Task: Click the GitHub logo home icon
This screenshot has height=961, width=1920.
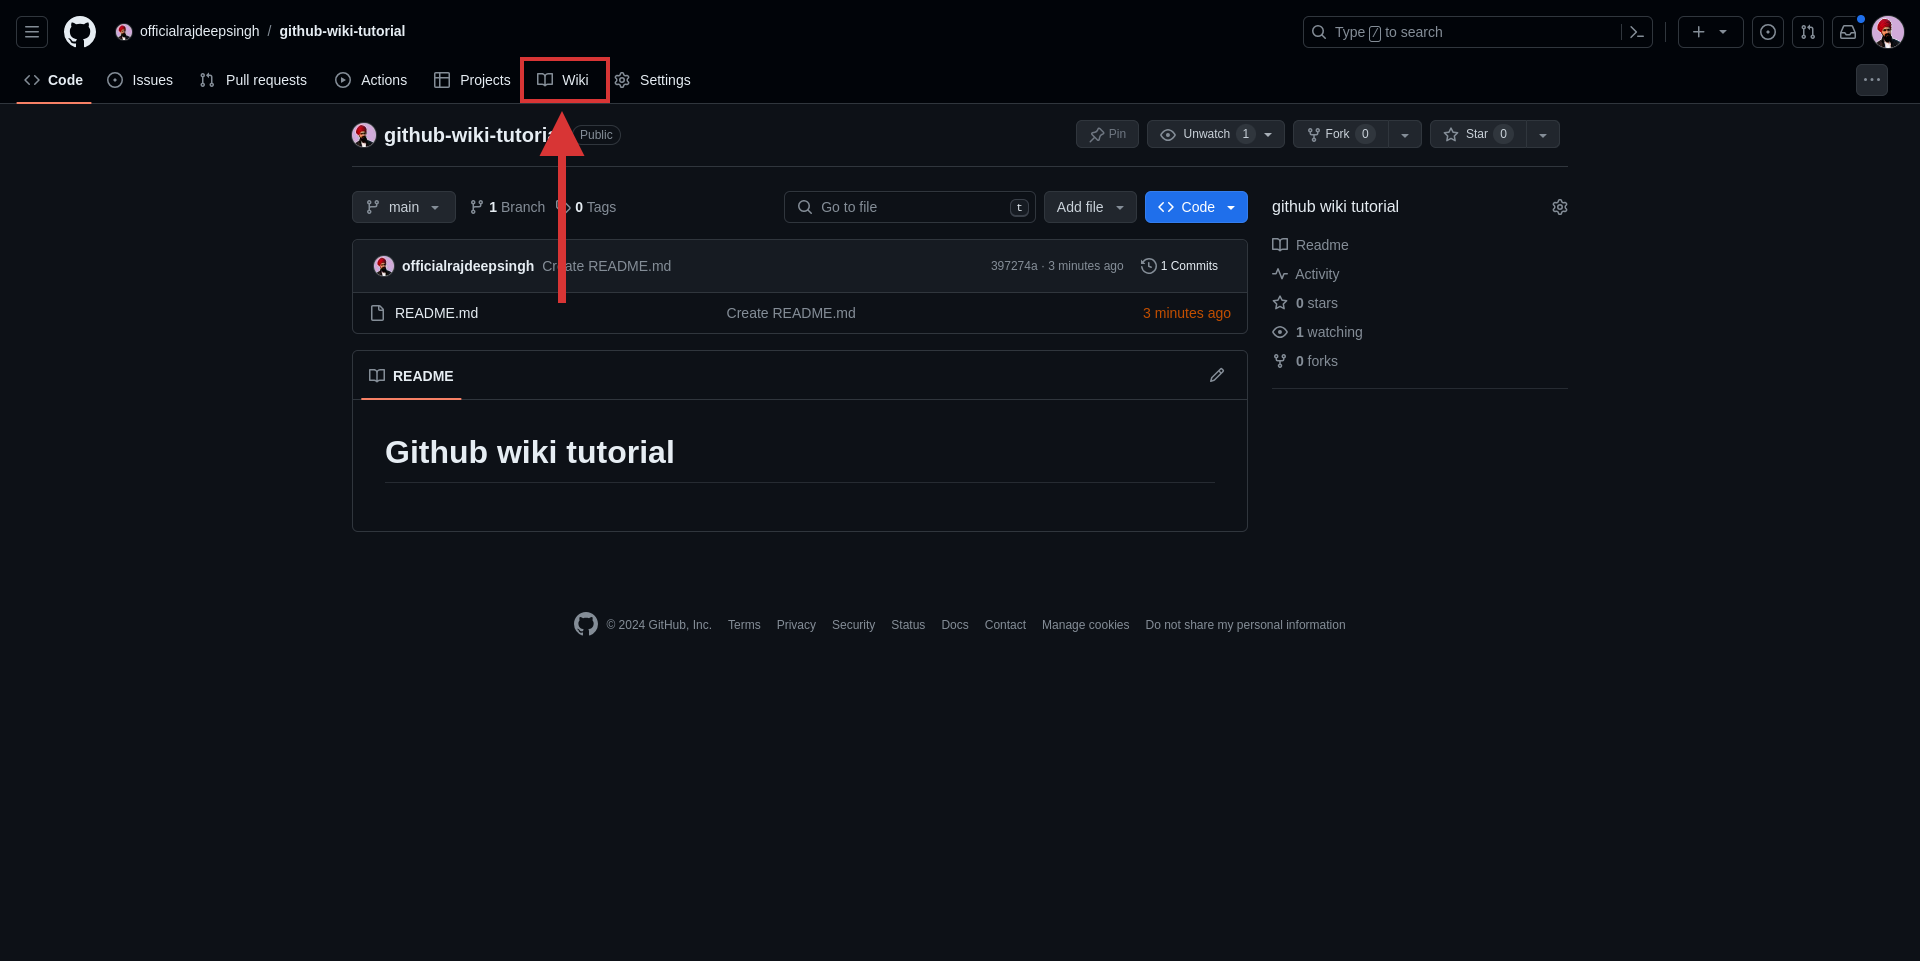Action: click(x=80, y=32)
